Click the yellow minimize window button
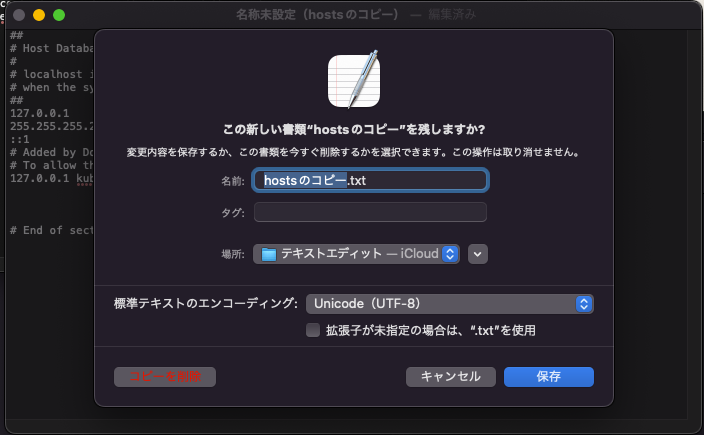 (39, 15)
